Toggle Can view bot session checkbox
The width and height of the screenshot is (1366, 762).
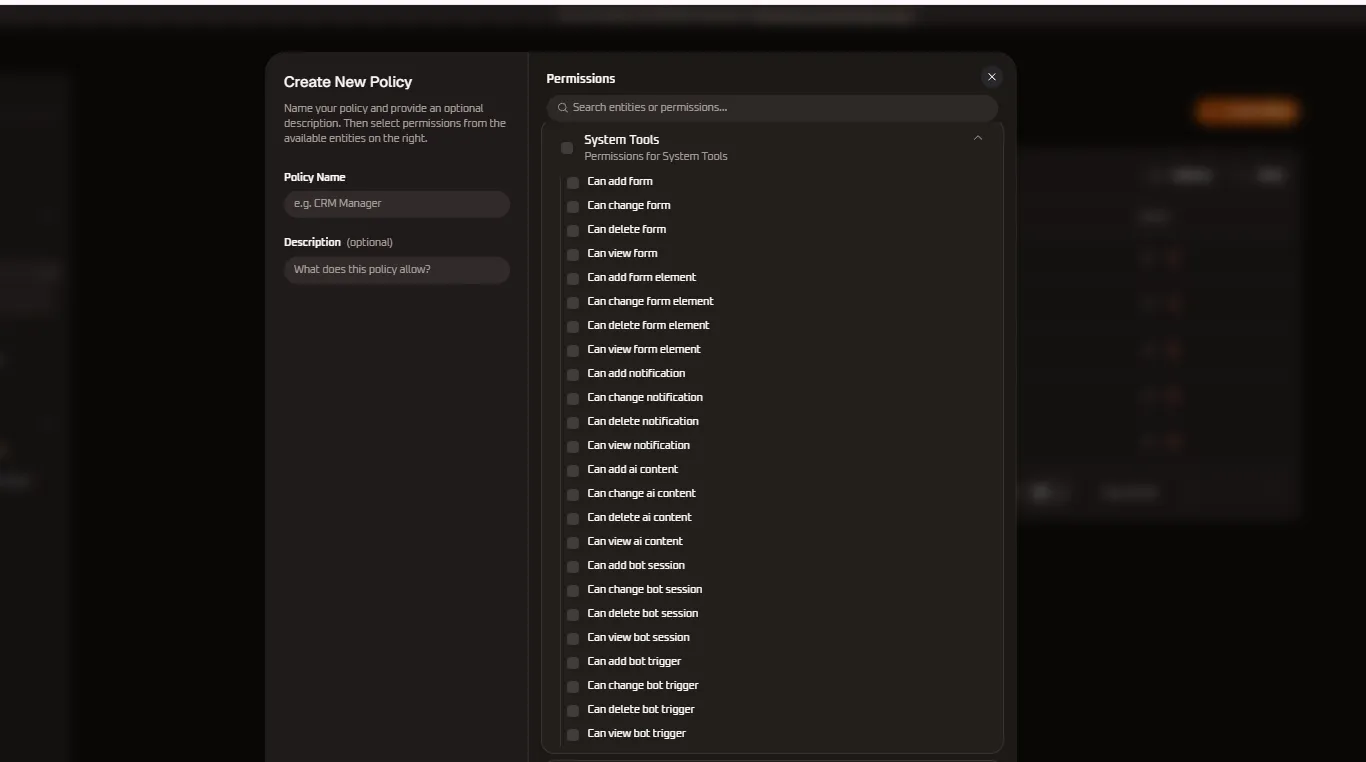point(573,639)
